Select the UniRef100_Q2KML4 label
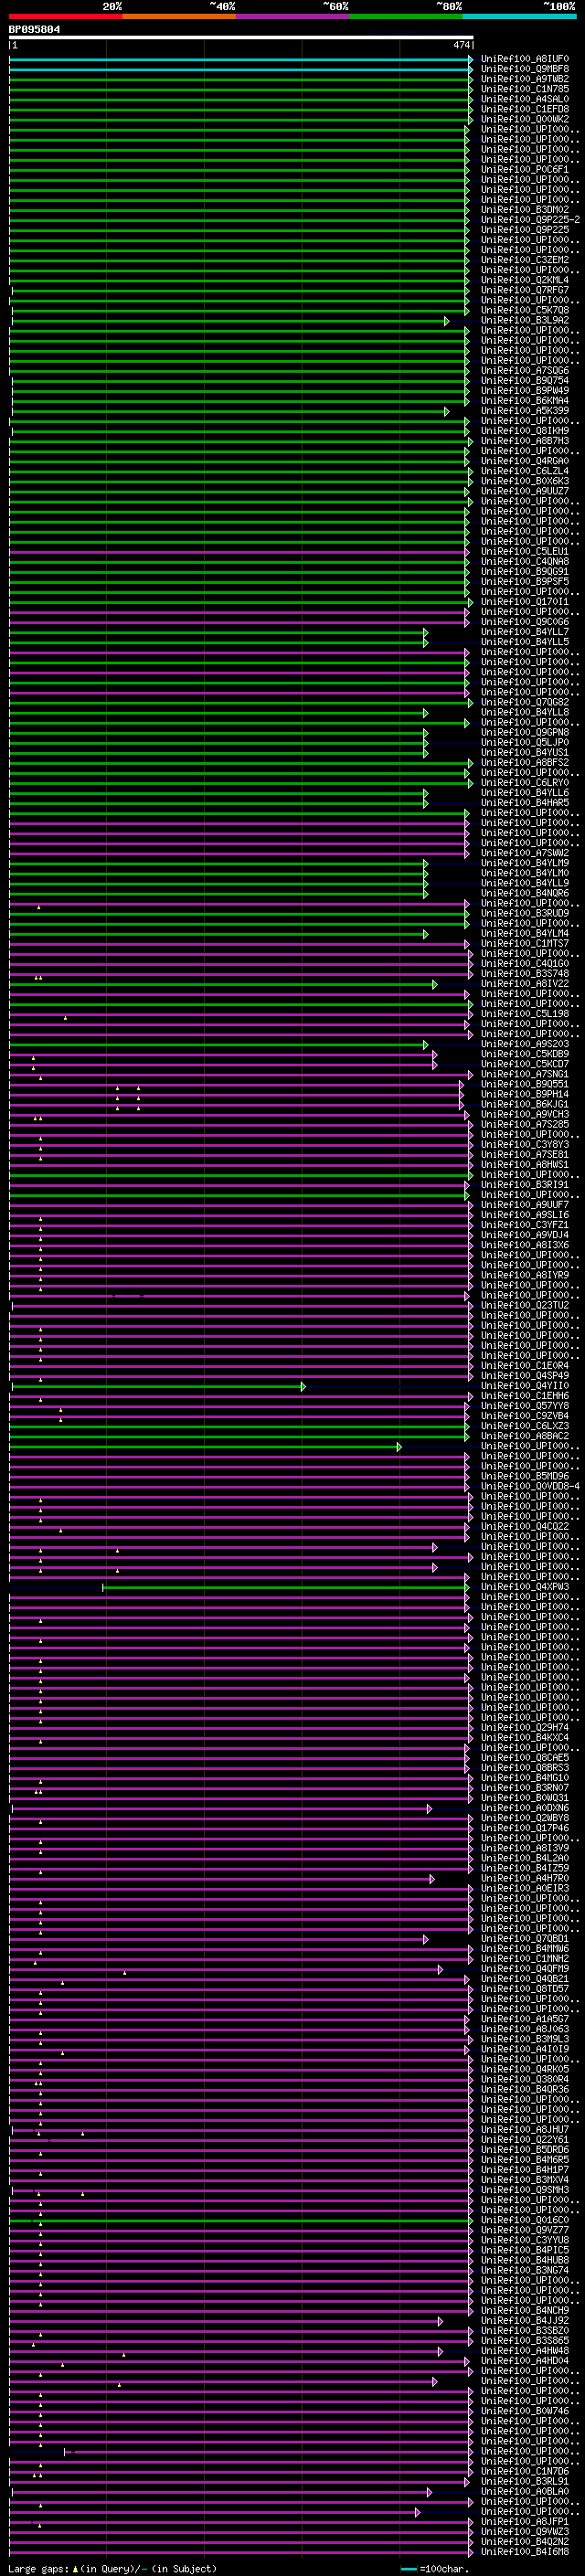Viewport: 585px width, 2576px height. 524,280
